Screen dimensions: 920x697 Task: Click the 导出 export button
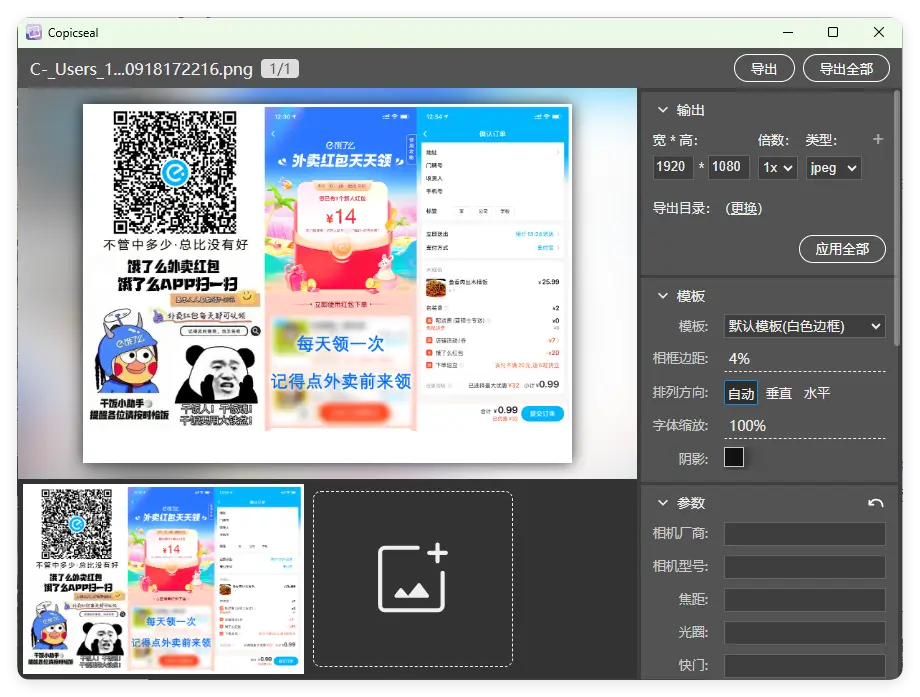[764, 68]
